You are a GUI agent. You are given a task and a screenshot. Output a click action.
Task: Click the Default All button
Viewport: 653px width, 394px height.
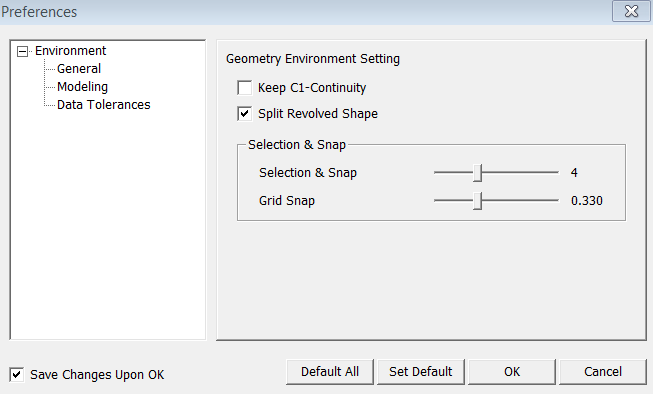(330, 372)
